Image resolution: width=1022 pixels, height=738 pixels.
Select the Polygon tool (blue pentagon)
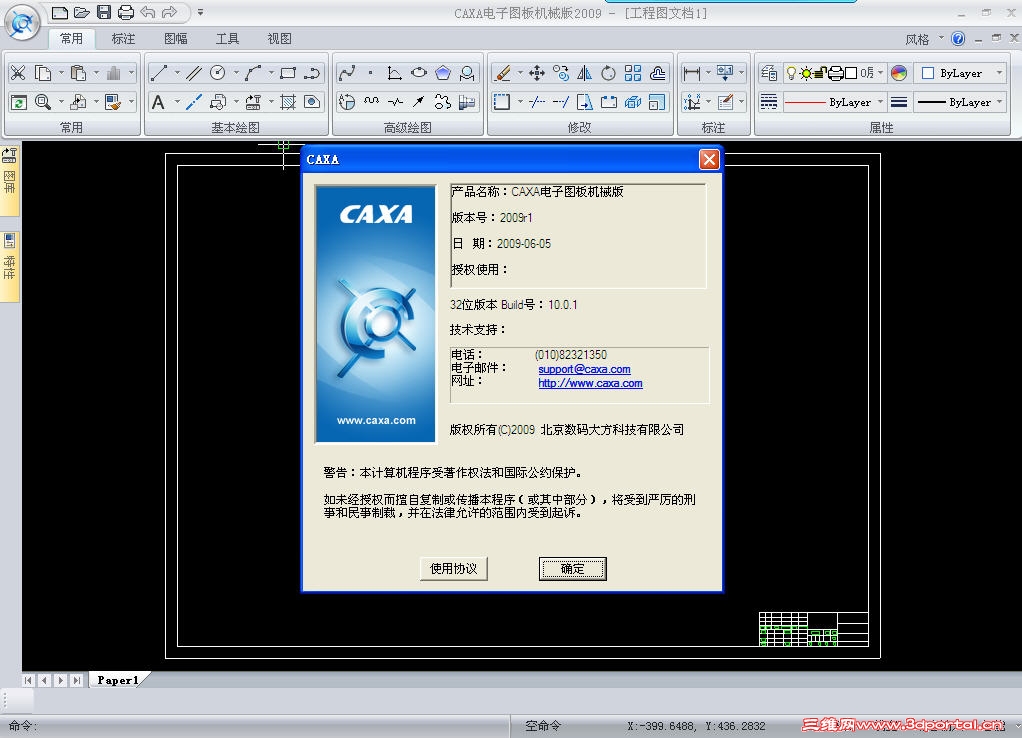443,73
